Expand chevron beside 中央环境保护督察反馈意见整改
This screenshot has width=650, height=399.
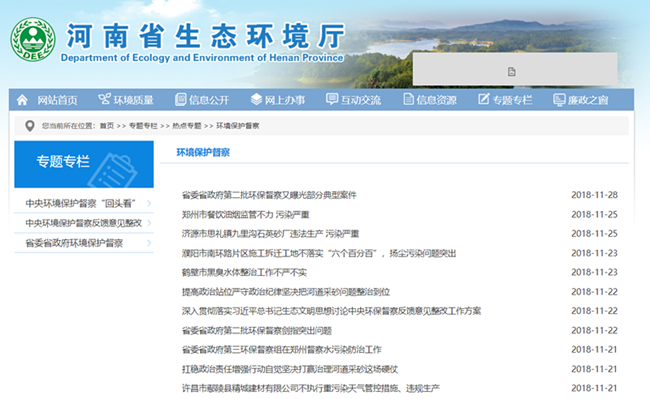149,223
